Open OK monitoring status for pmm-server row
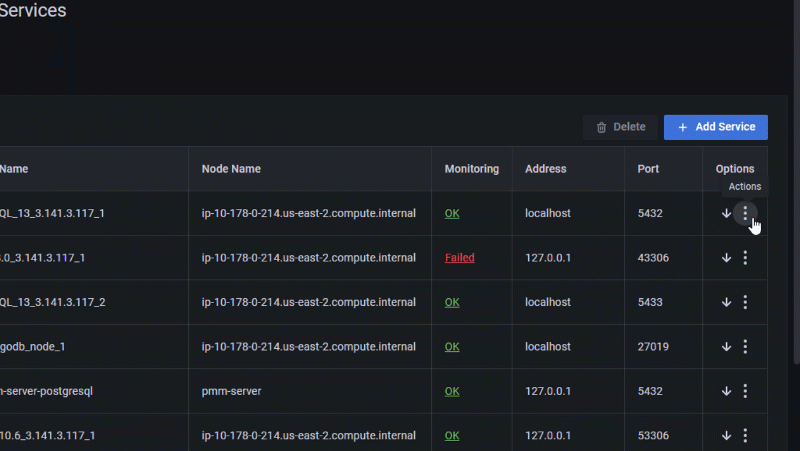This screenshot has width=800, height=451. pyautogui.click(x=452, y=391)
